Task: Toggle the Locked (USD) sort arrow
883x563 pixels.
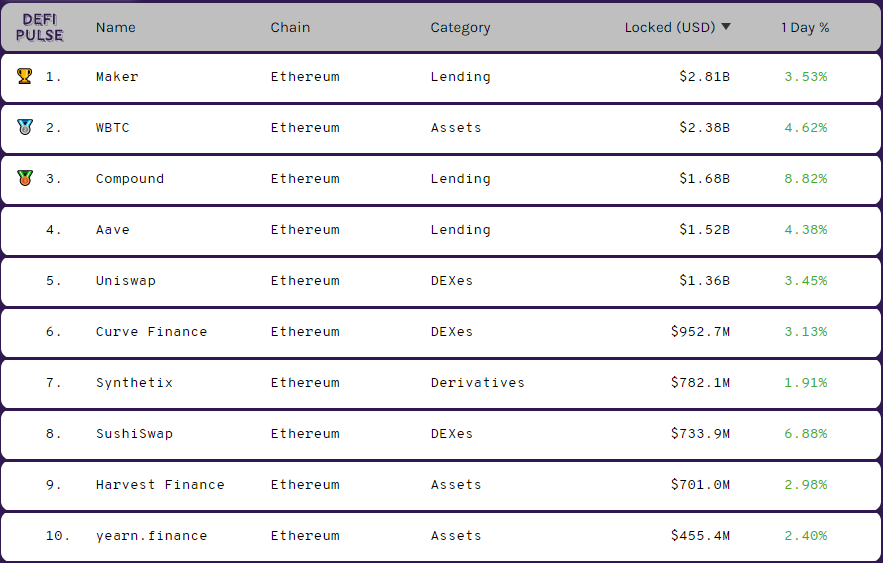Action: pos(726,27)
